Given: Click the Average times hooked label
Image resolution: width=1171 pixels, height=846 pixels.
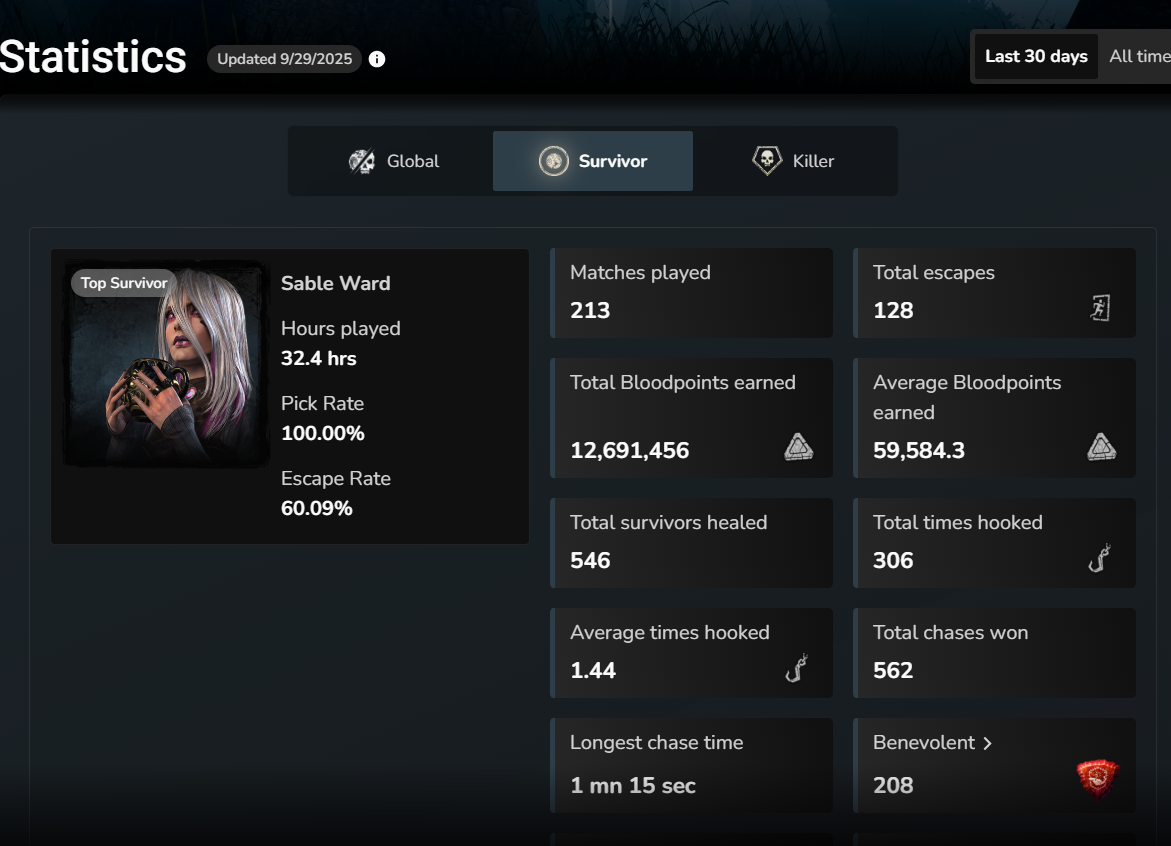Looking at the screenshot, I should [x=670, y=633].
